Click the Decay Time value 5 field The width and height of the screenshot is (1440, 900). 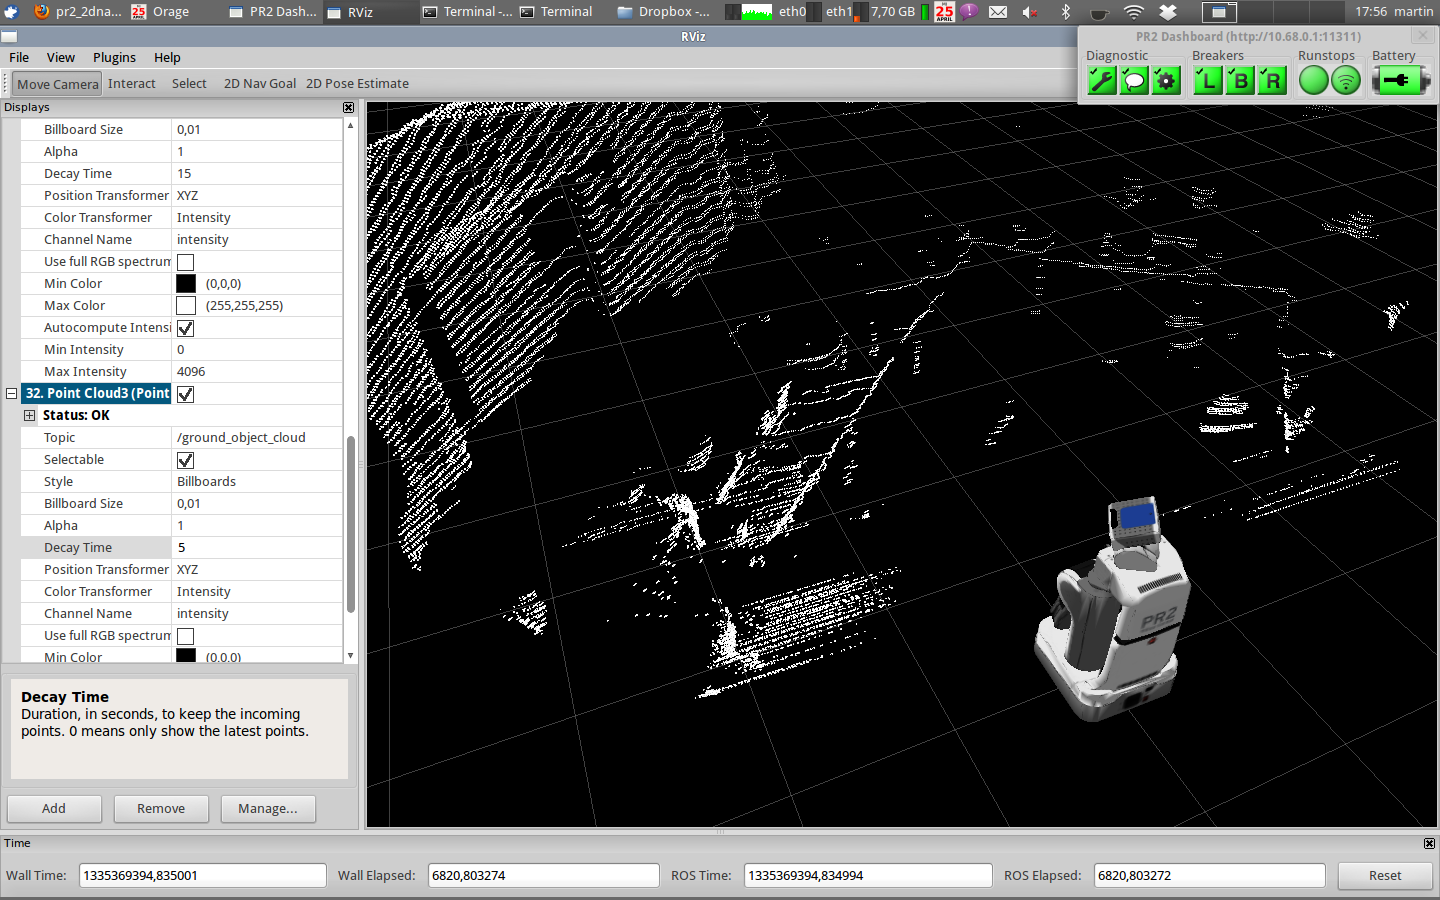[258, 548]
